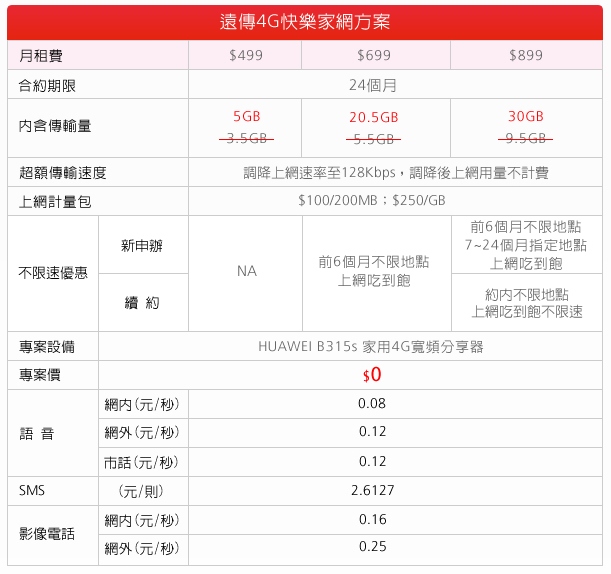Image resolution: width=611 pixels, height=574 pixels.
Task: Click the 不限速優惠 label
Action: (x=53, y=273)
